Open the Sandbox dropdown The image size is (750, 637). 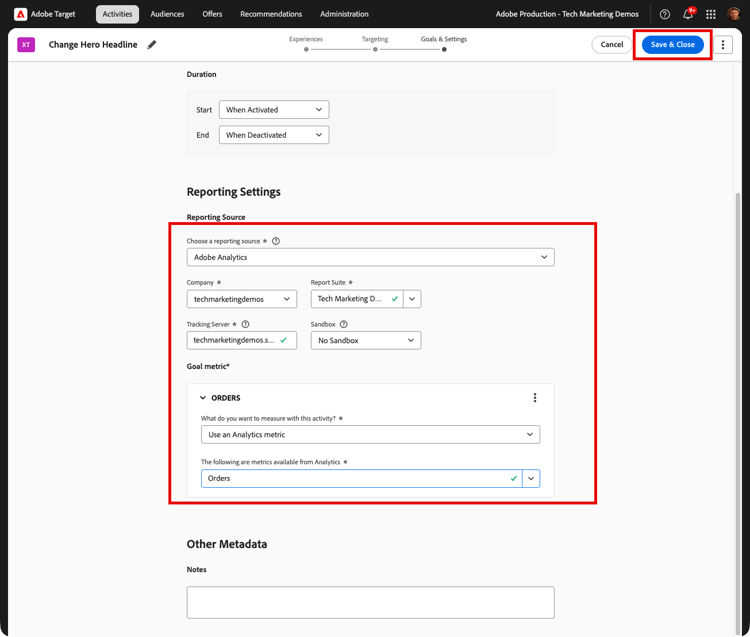click(x=366, y=340)
